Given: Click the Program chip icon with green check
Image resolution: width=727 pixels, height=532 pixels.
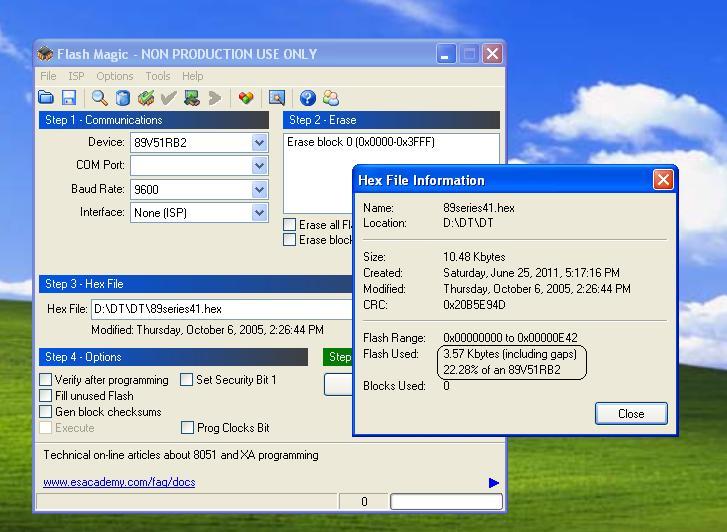Looking at the screenshot, I should (x=146, y=98).
